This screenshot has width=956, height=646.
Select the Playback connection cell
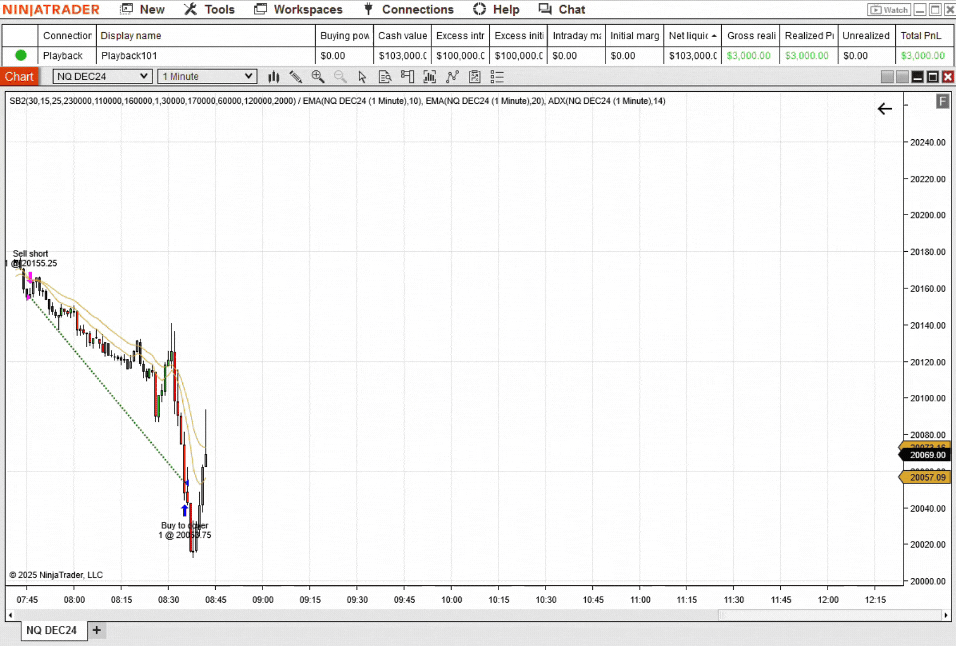coord(67,55)
